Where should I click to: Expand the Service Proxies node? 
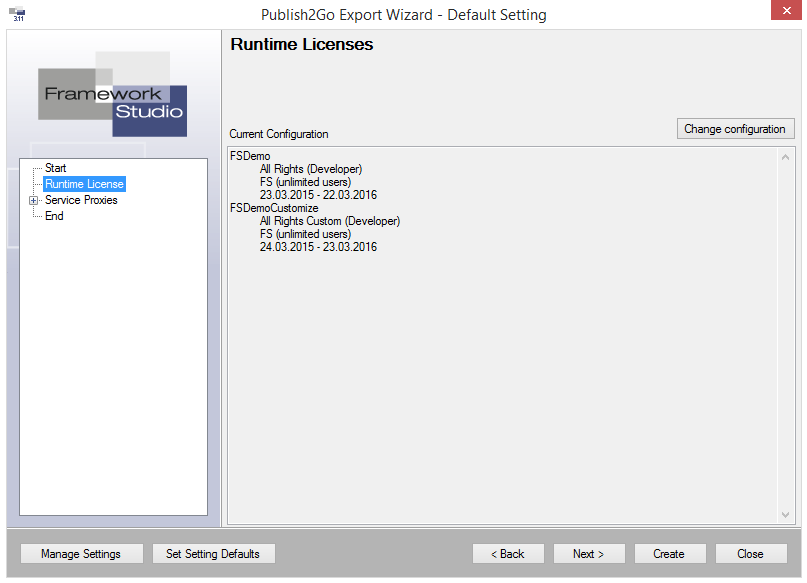[33, 200]
